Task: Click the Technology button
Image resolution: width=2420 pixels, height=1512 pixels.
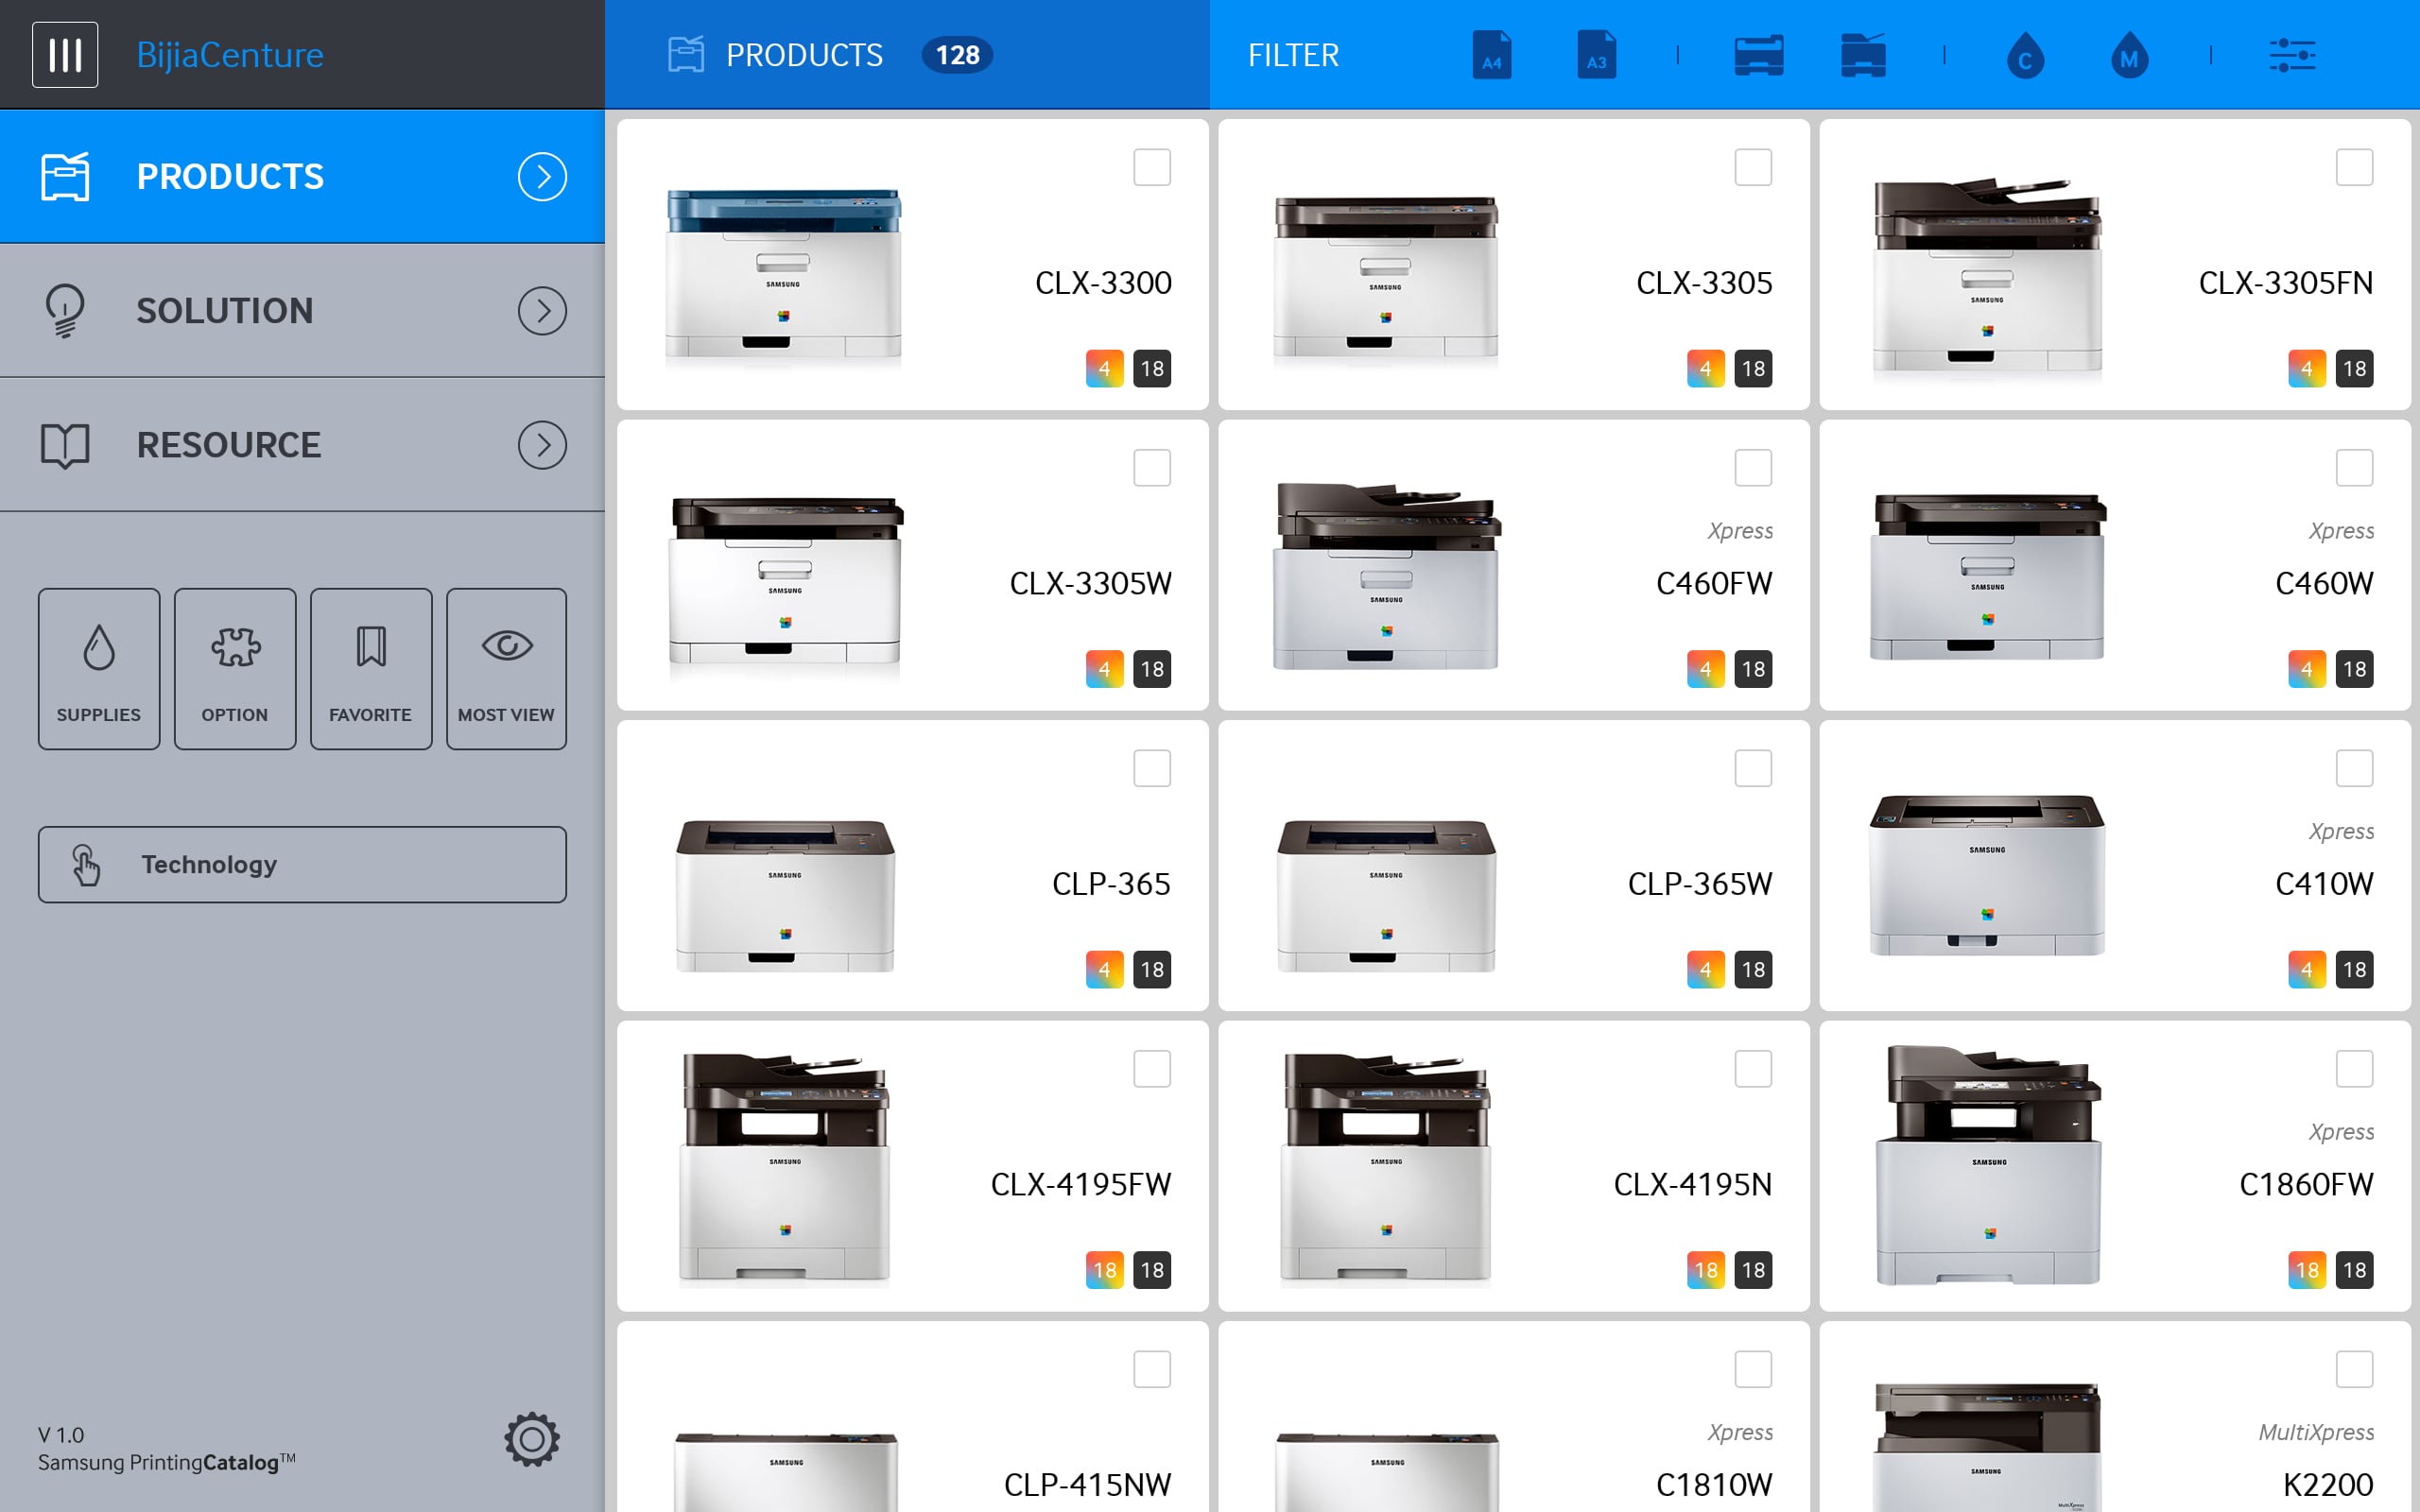Action: click(x=302, y=864)
